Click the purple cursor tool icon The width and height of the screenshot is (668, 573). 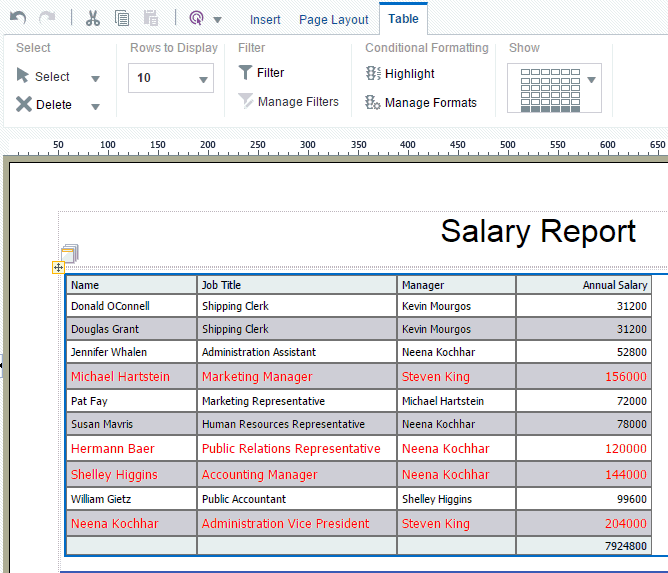pos(196,18)
